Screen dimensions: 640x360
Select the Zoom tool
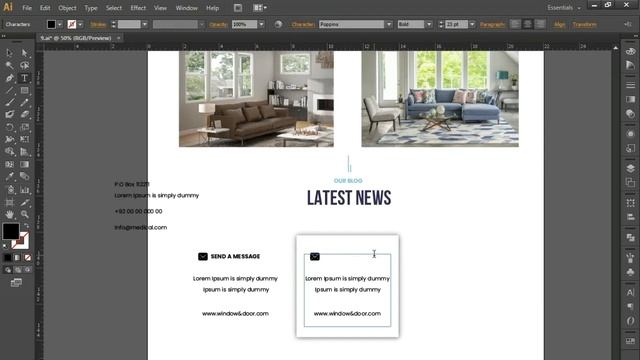click(x=24, y=214)
